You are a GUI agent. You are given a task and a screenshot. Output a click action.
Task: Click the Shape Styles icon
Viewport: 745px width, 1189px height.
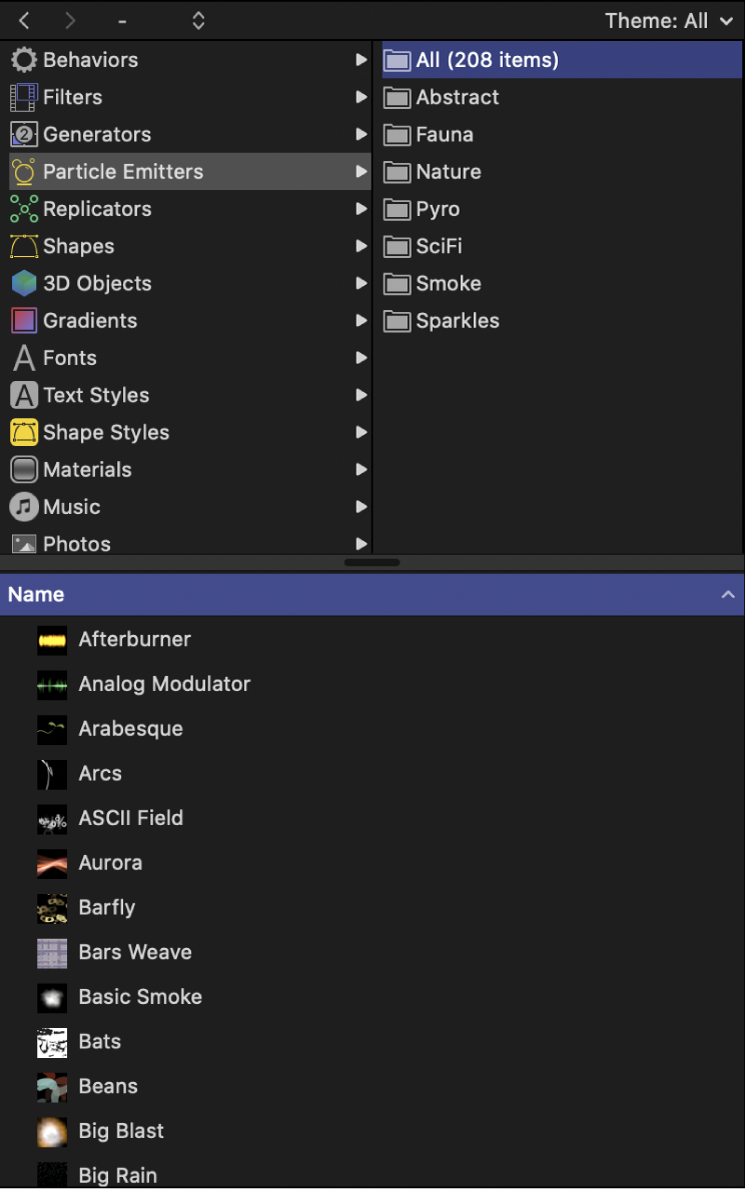(24, 432)
